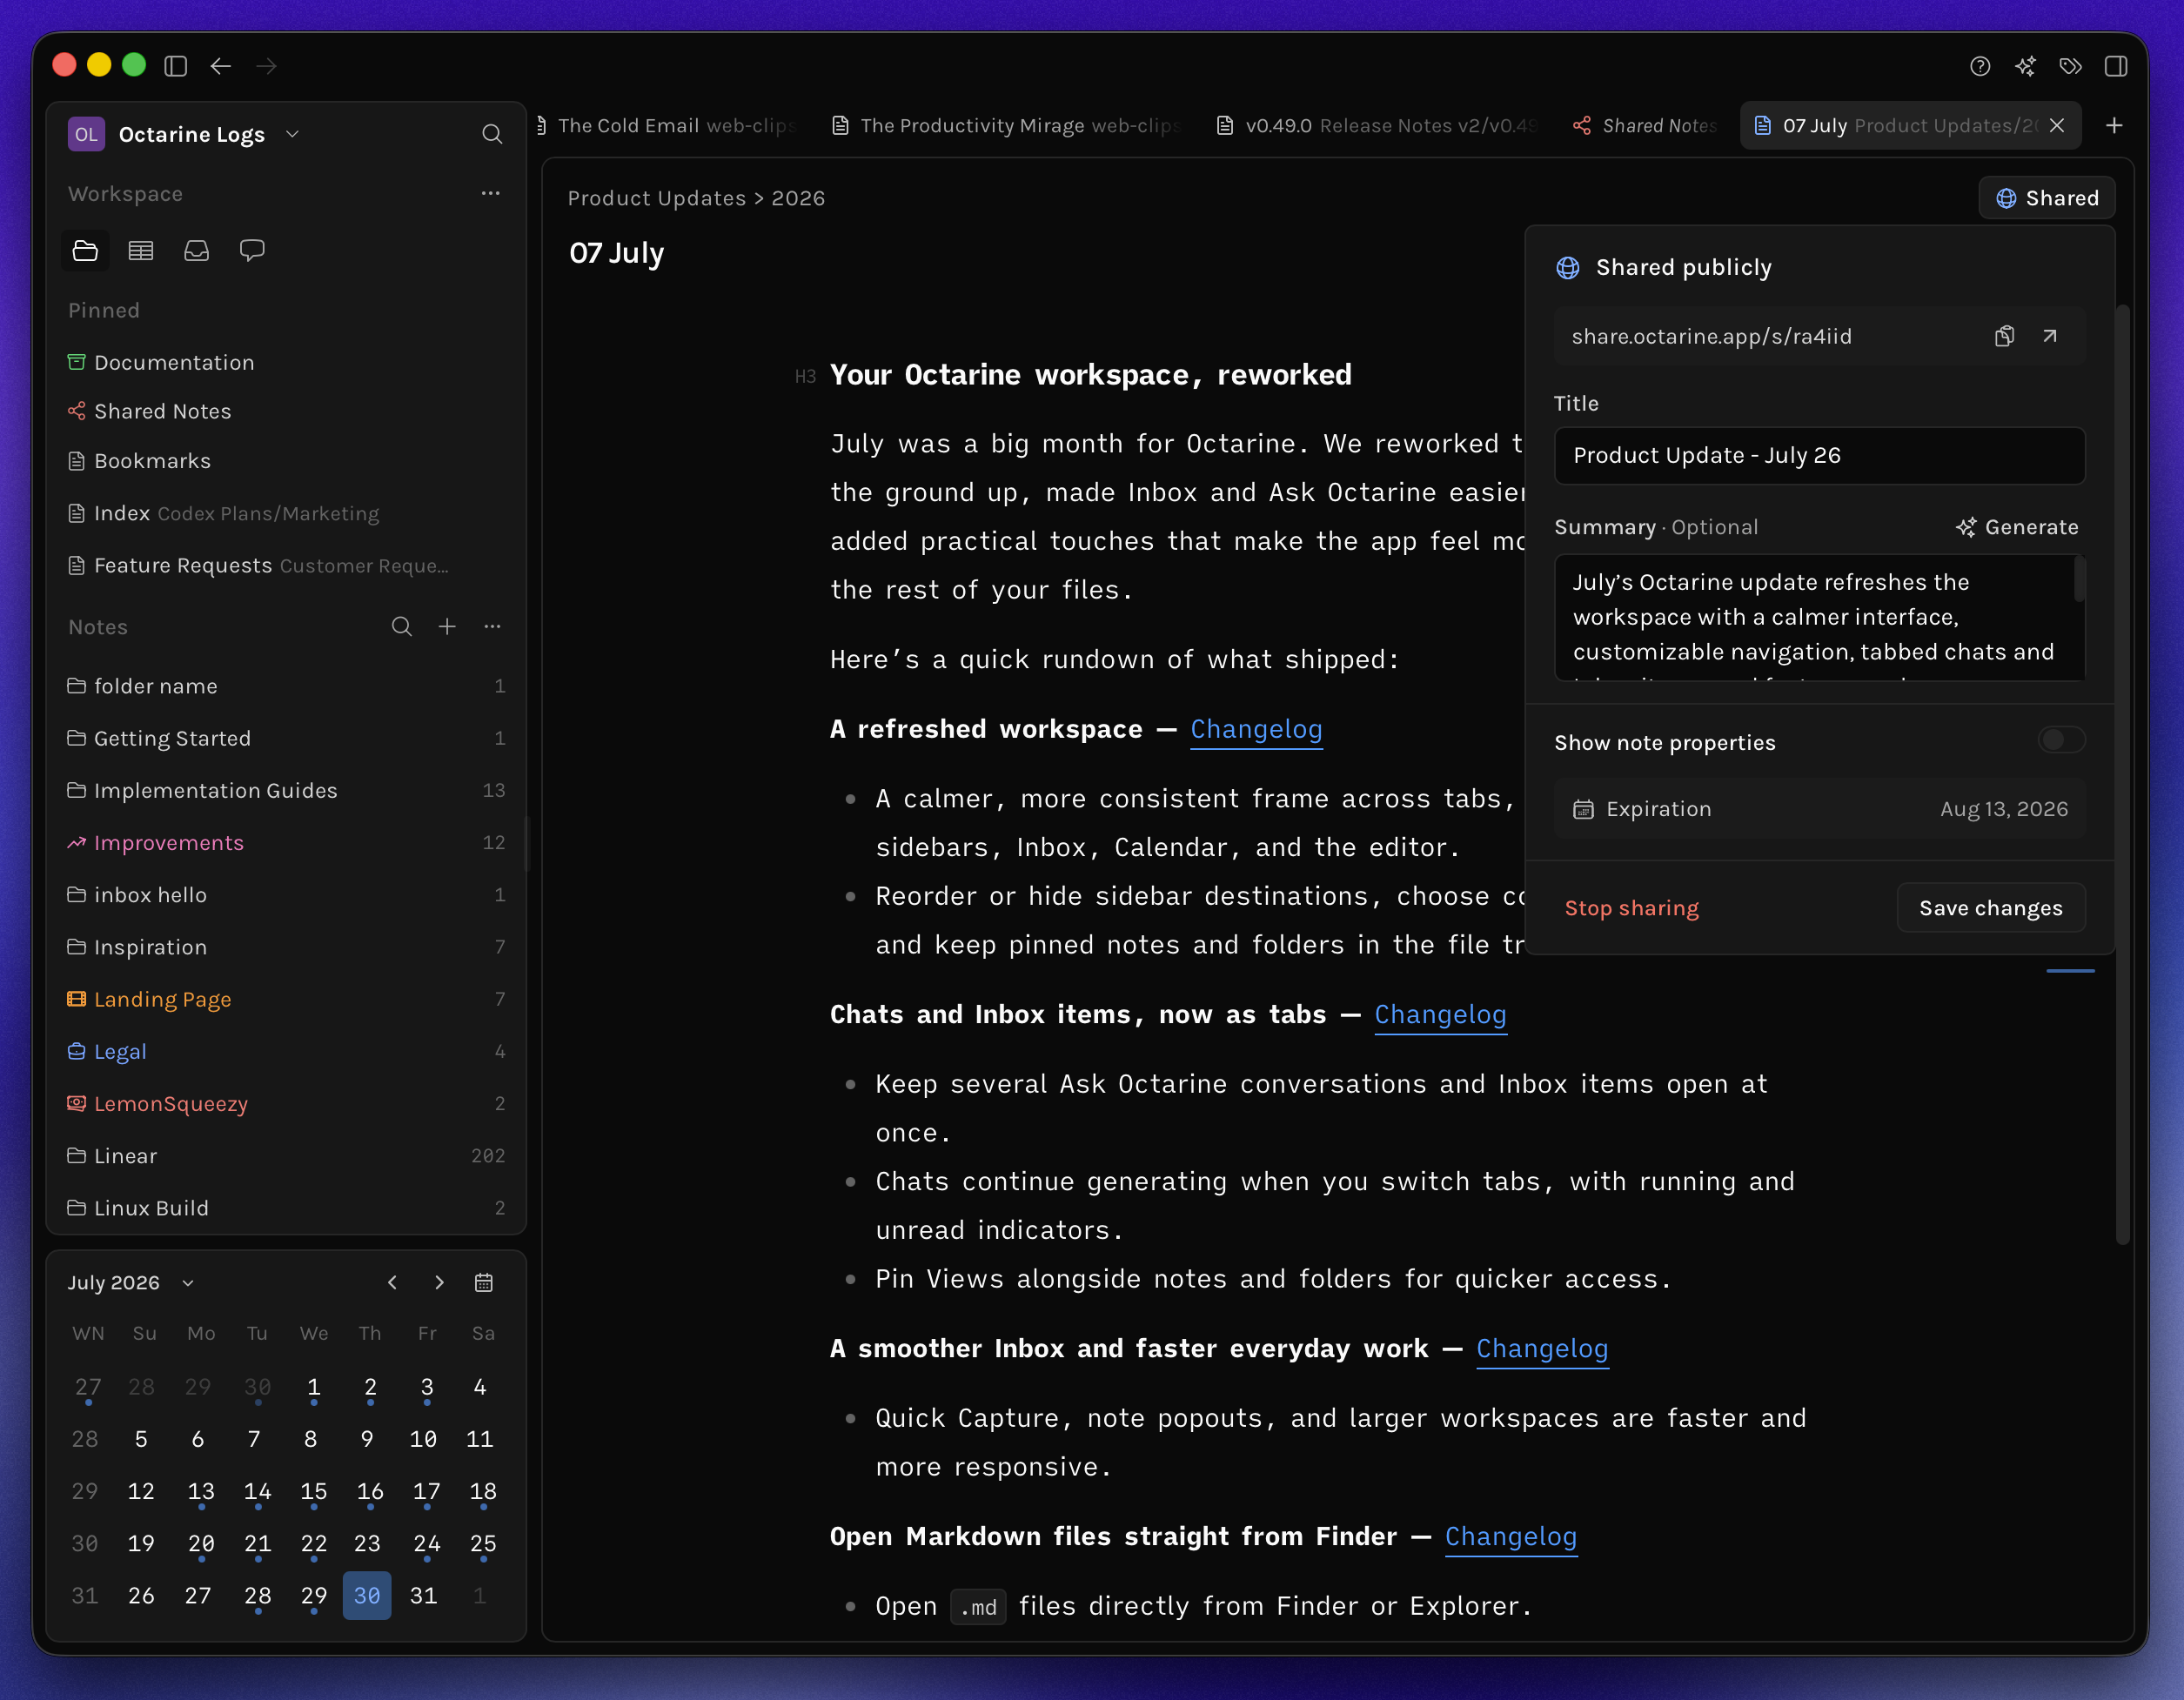Copy the share link icon

(x=2004, y=336)
